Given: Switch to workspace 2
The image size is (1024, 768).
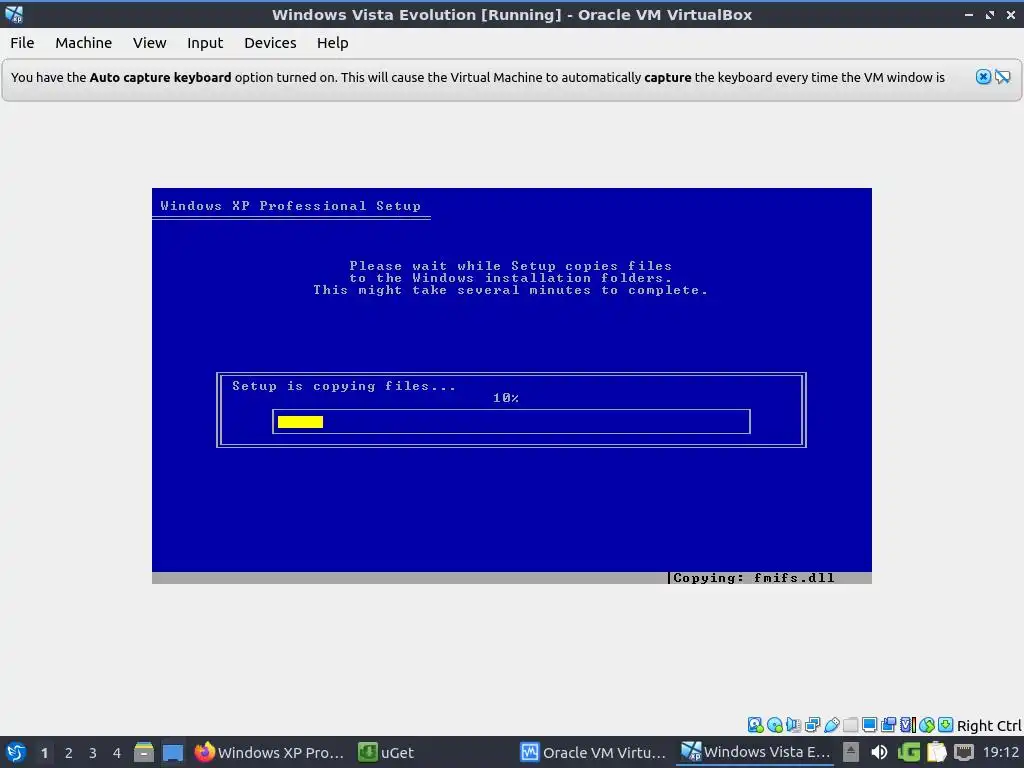Looking at the screenshot, I should point(69,753).
